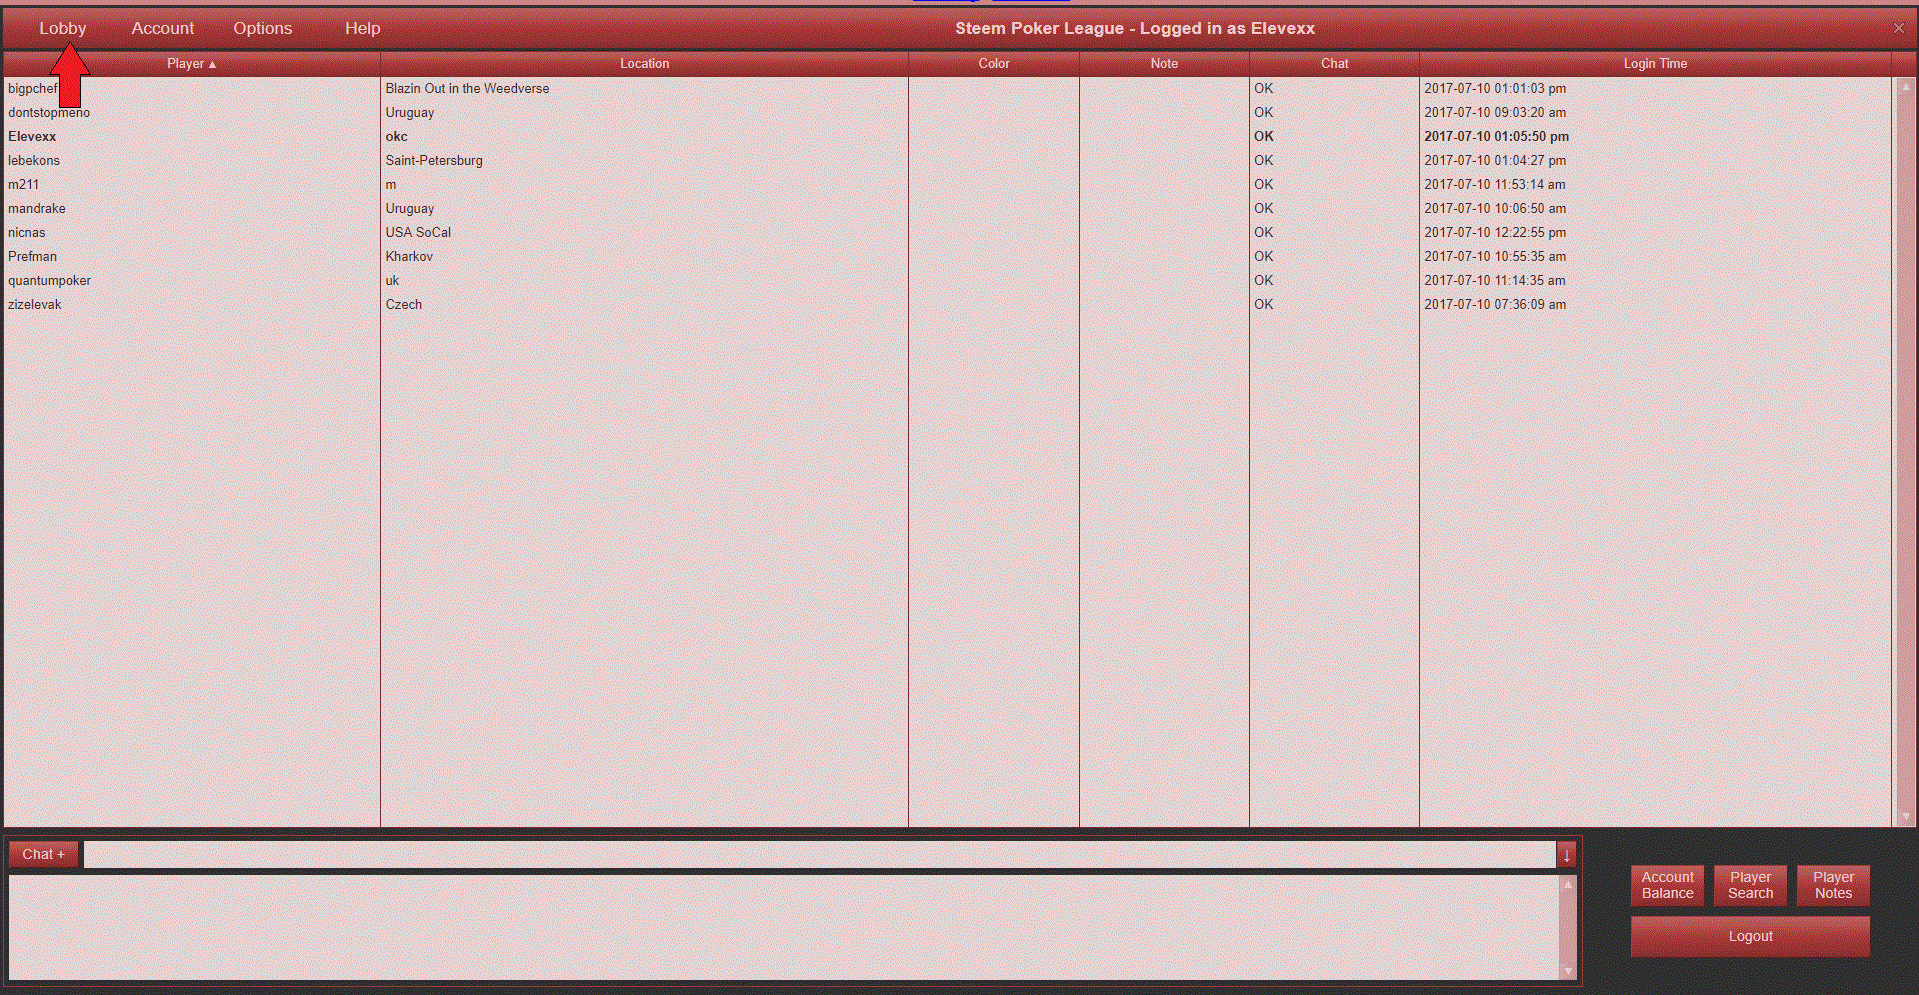
Task: Click the Chat + button
Action: click(43, 854)
